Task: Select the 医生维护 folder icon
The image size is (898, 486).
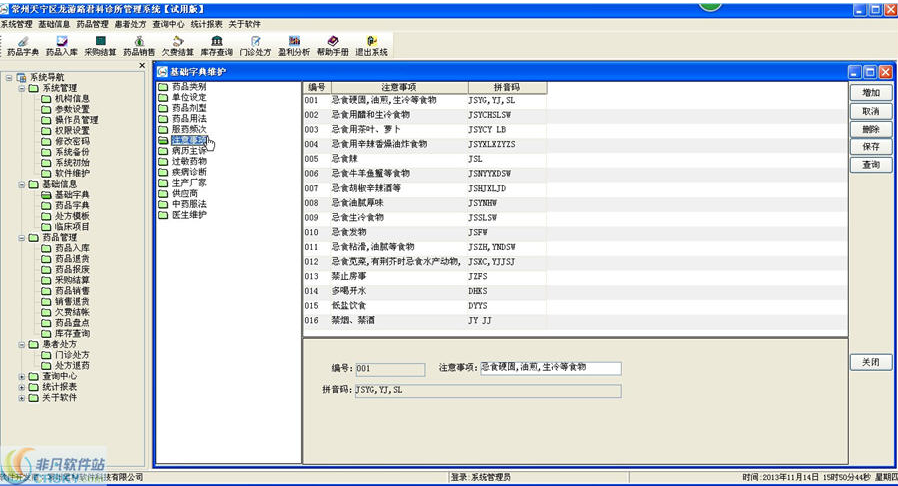Action: (163, 215)
